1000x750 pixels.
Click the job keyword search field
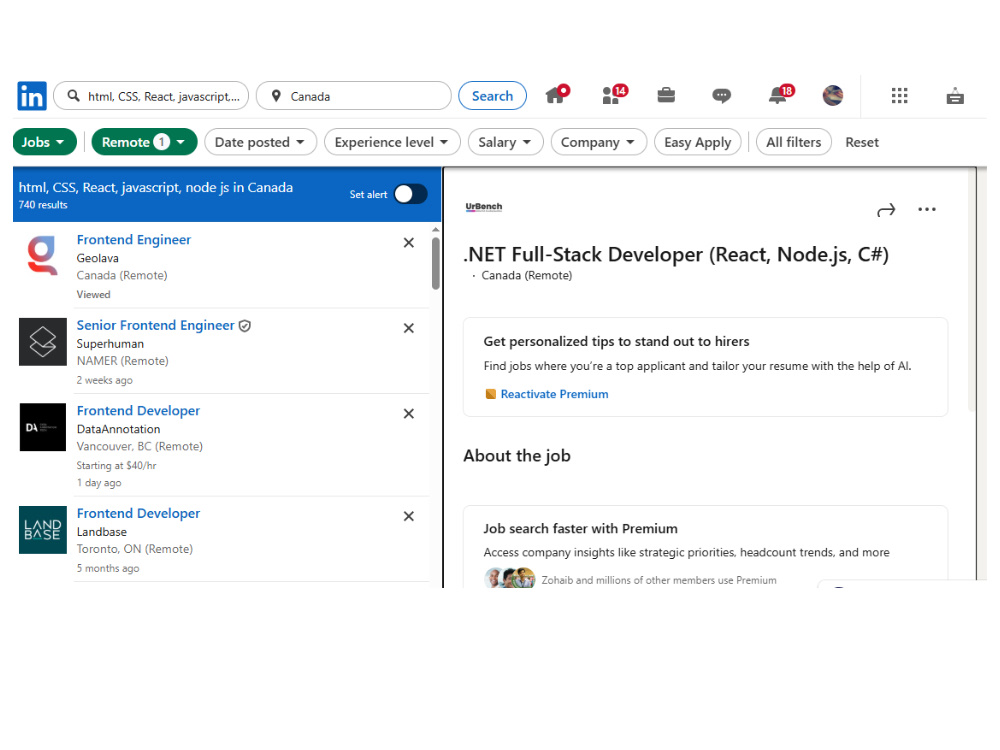pyautogui.click(x=151, y=96)
